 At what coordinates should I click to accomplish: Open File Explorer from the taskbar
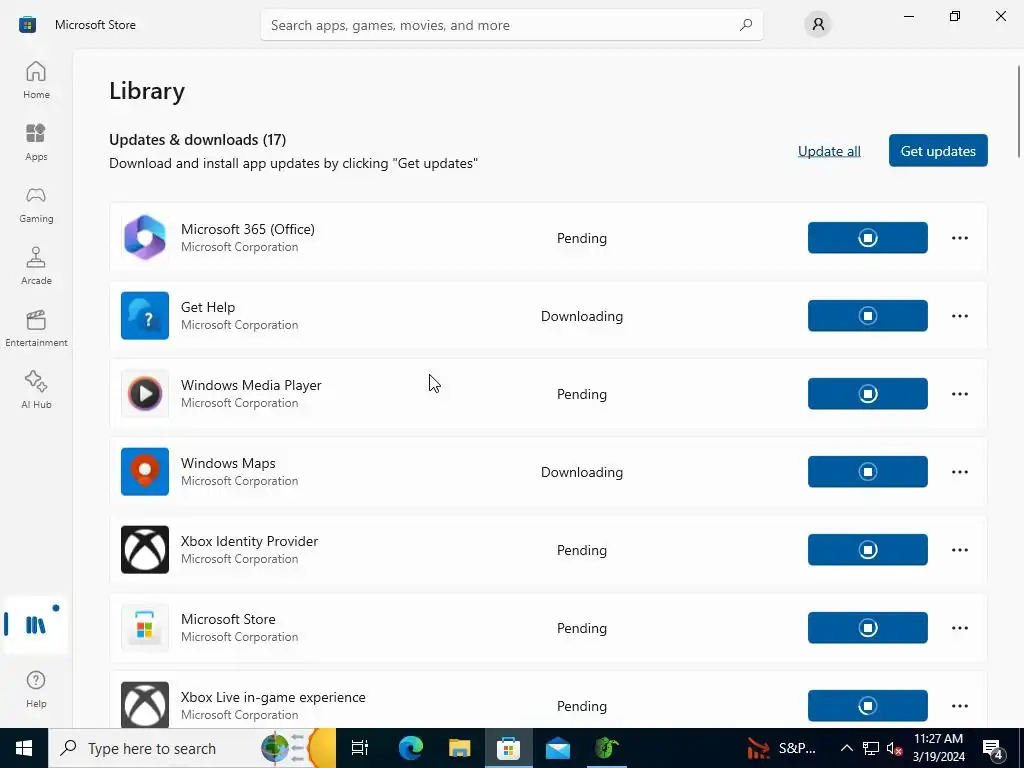(x=459, y=748)
